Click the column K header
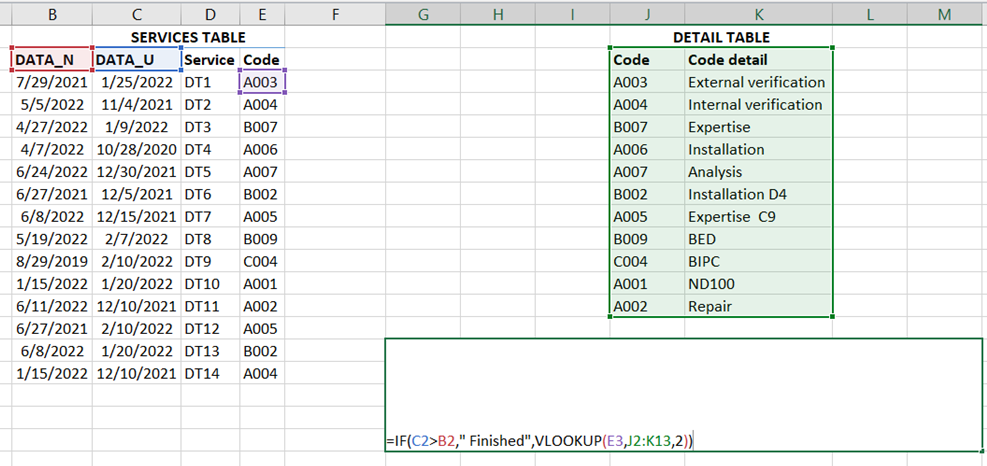Image resolution: width=987 pixels, height=466 pixels. click(759, 13)
